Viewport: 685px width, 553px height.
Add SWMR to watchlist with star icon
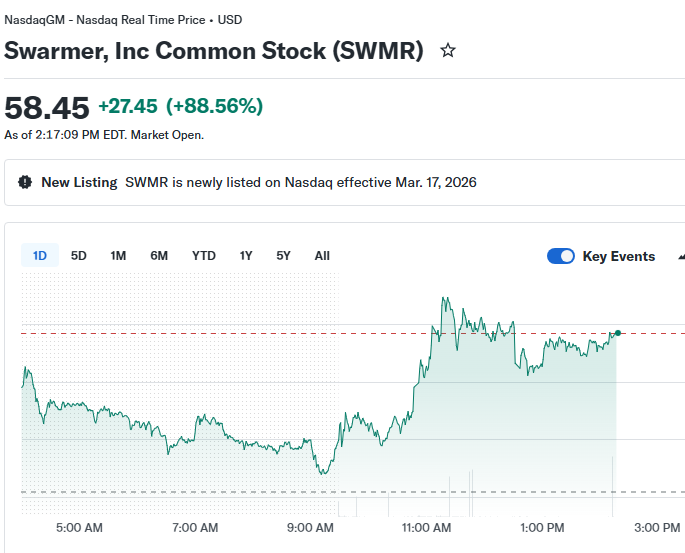pos(448,50)
